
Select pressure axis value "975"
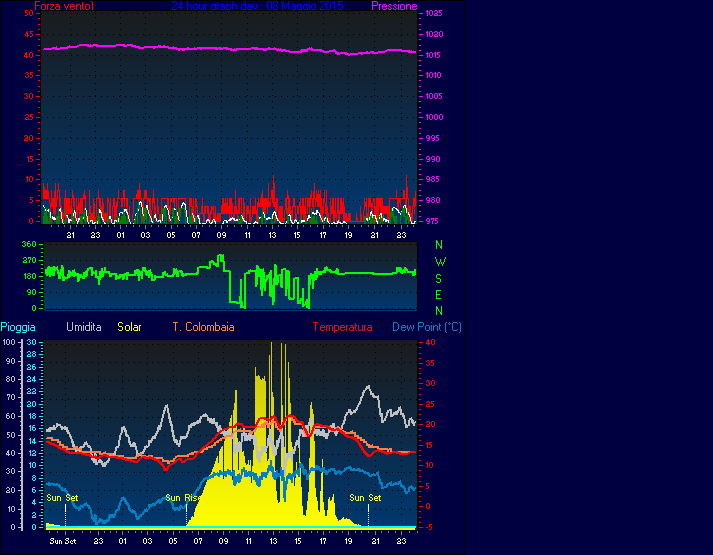tap(433, 221)
